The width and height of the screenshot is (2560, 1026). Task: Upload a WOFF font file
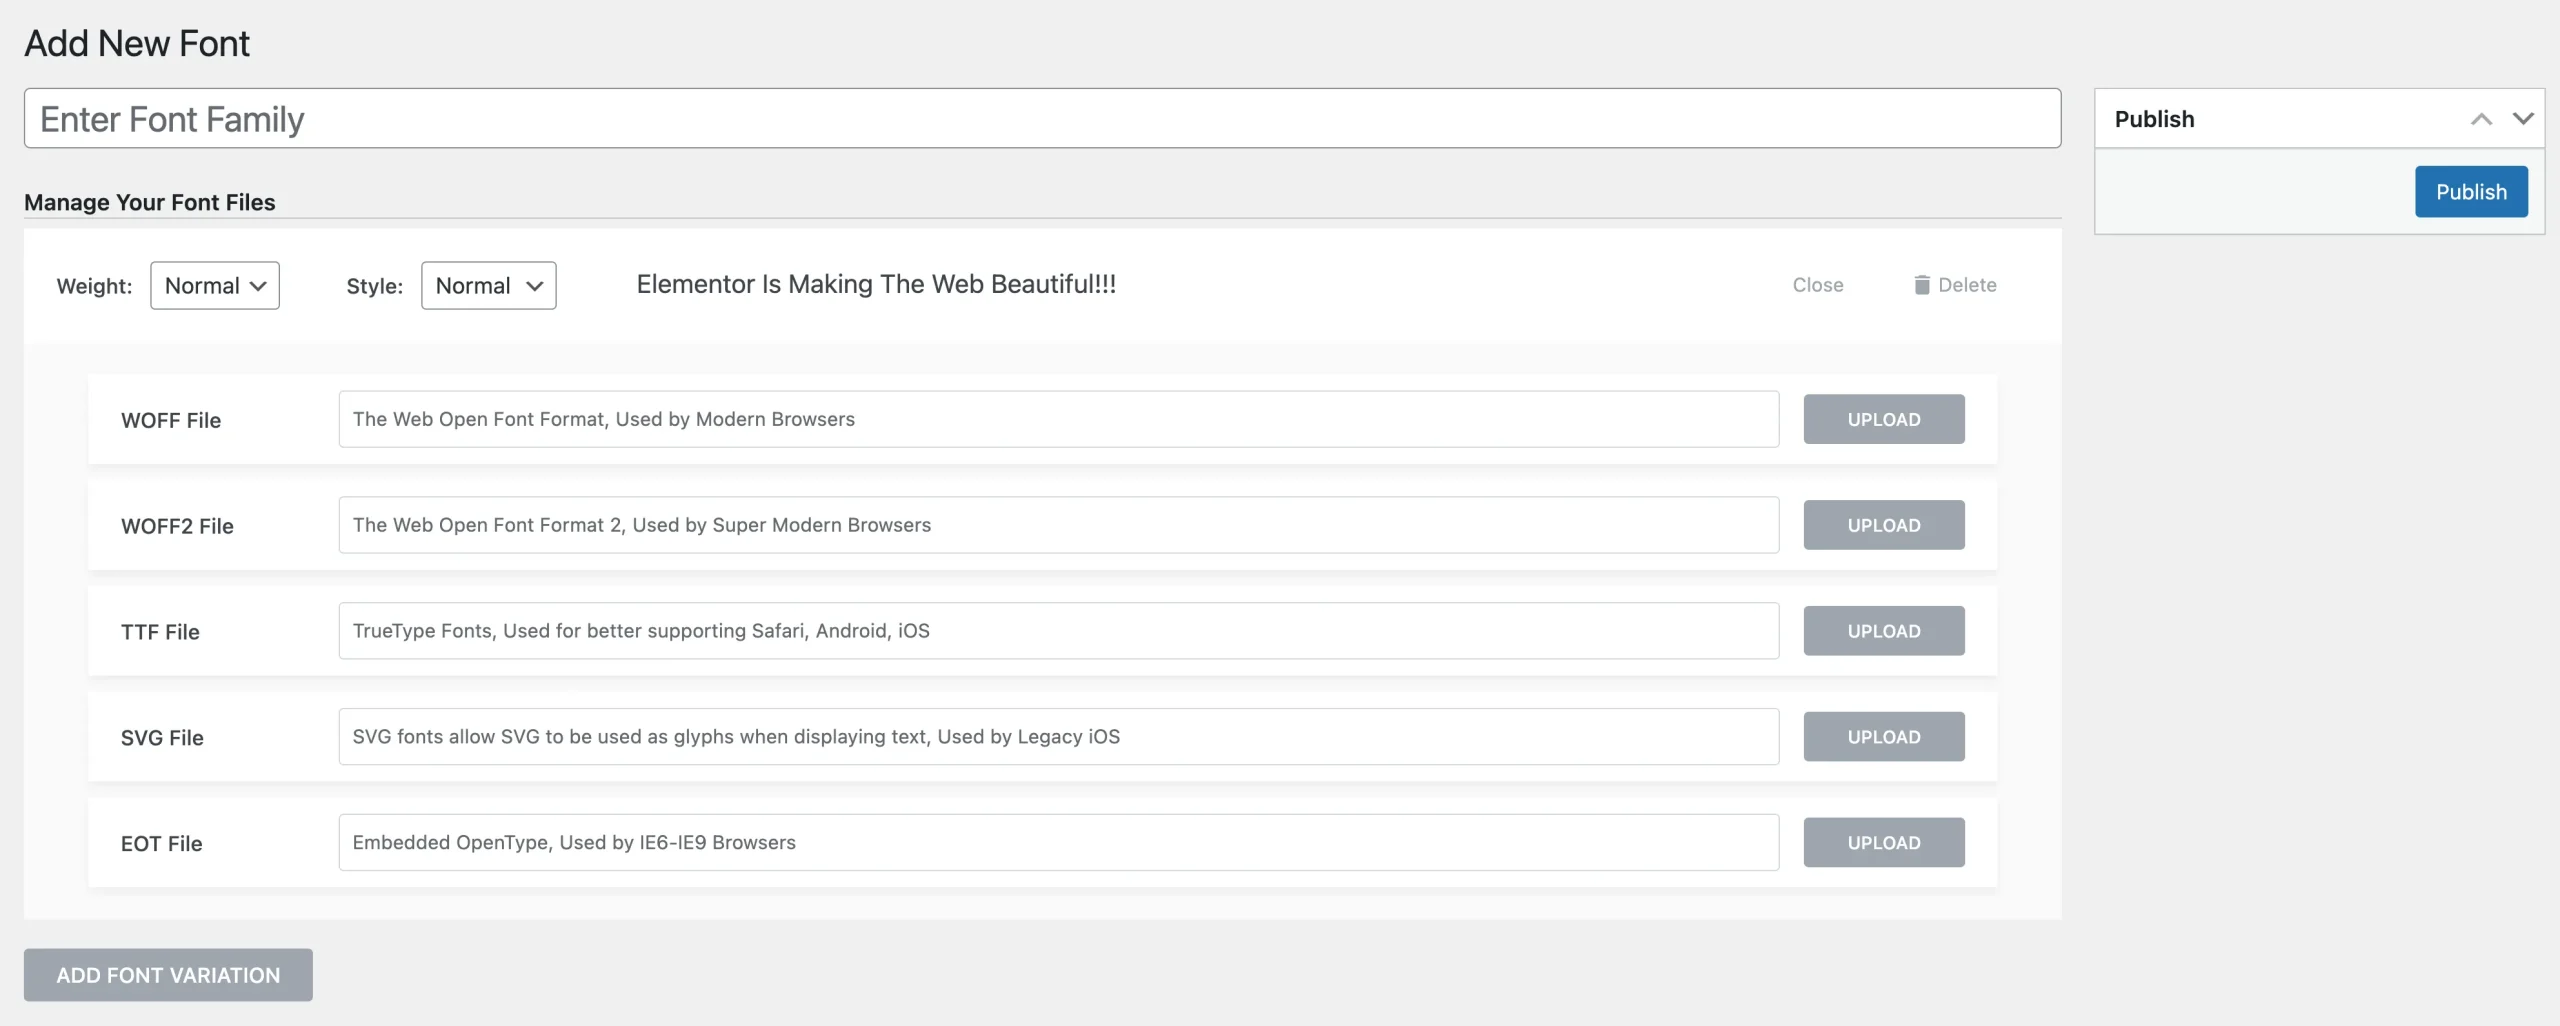coord(1883,419)
